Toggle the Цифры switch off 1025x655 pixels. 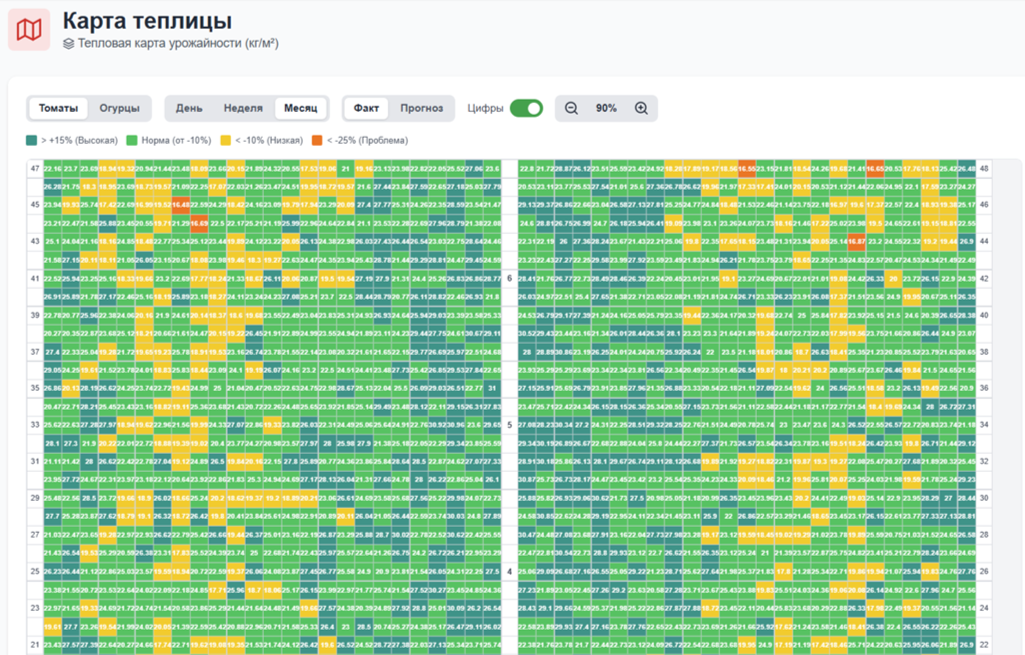pyautogui.click(x=526, y=108)
